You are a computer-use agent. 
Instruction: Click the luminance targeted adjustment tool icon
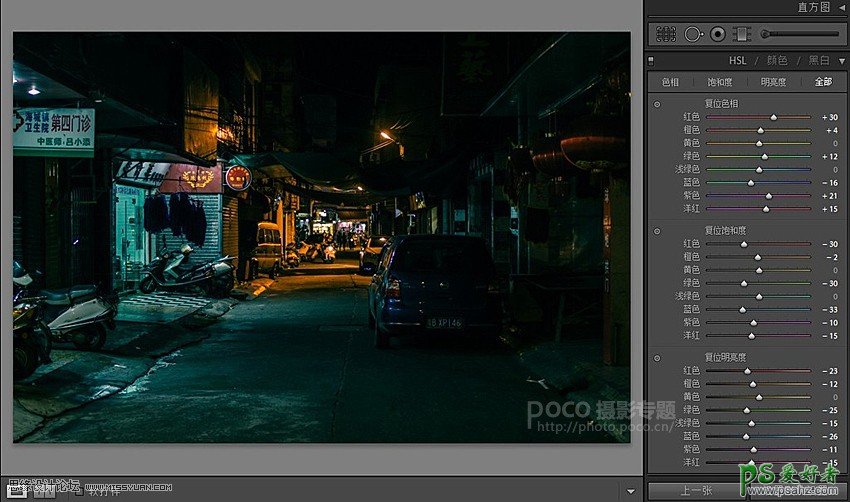pos(657,357)
